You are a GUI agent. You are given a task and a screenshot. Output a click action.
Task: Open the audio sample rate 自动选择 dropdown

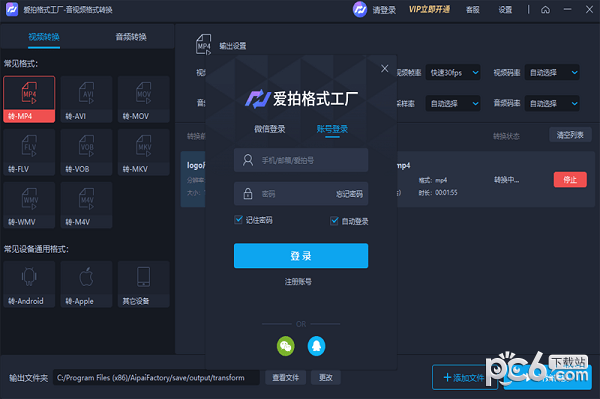coord(453,103)
